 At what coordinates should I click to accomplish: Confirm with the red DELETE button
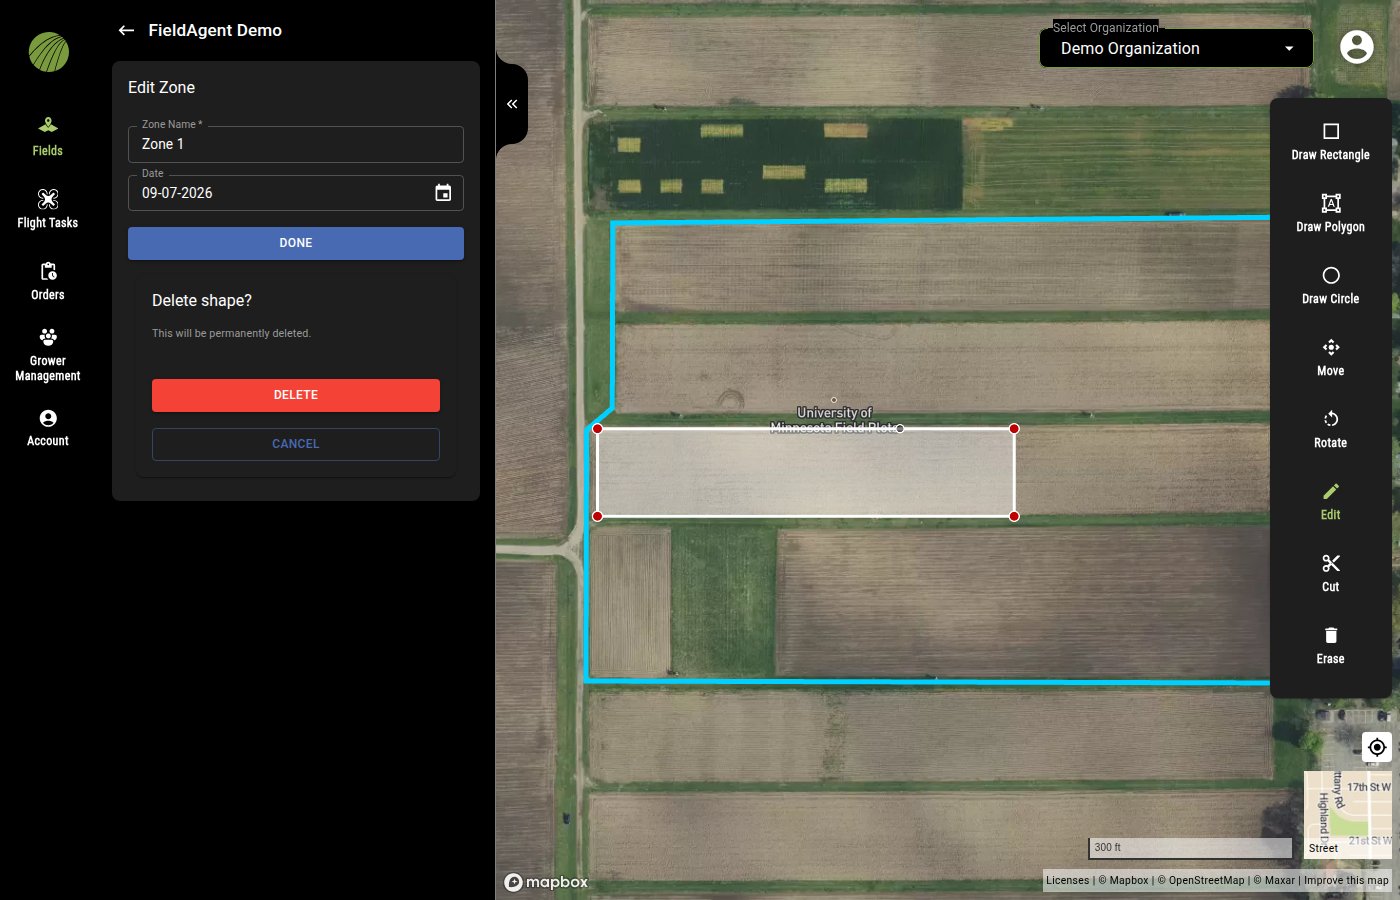[x=296, y=395]
